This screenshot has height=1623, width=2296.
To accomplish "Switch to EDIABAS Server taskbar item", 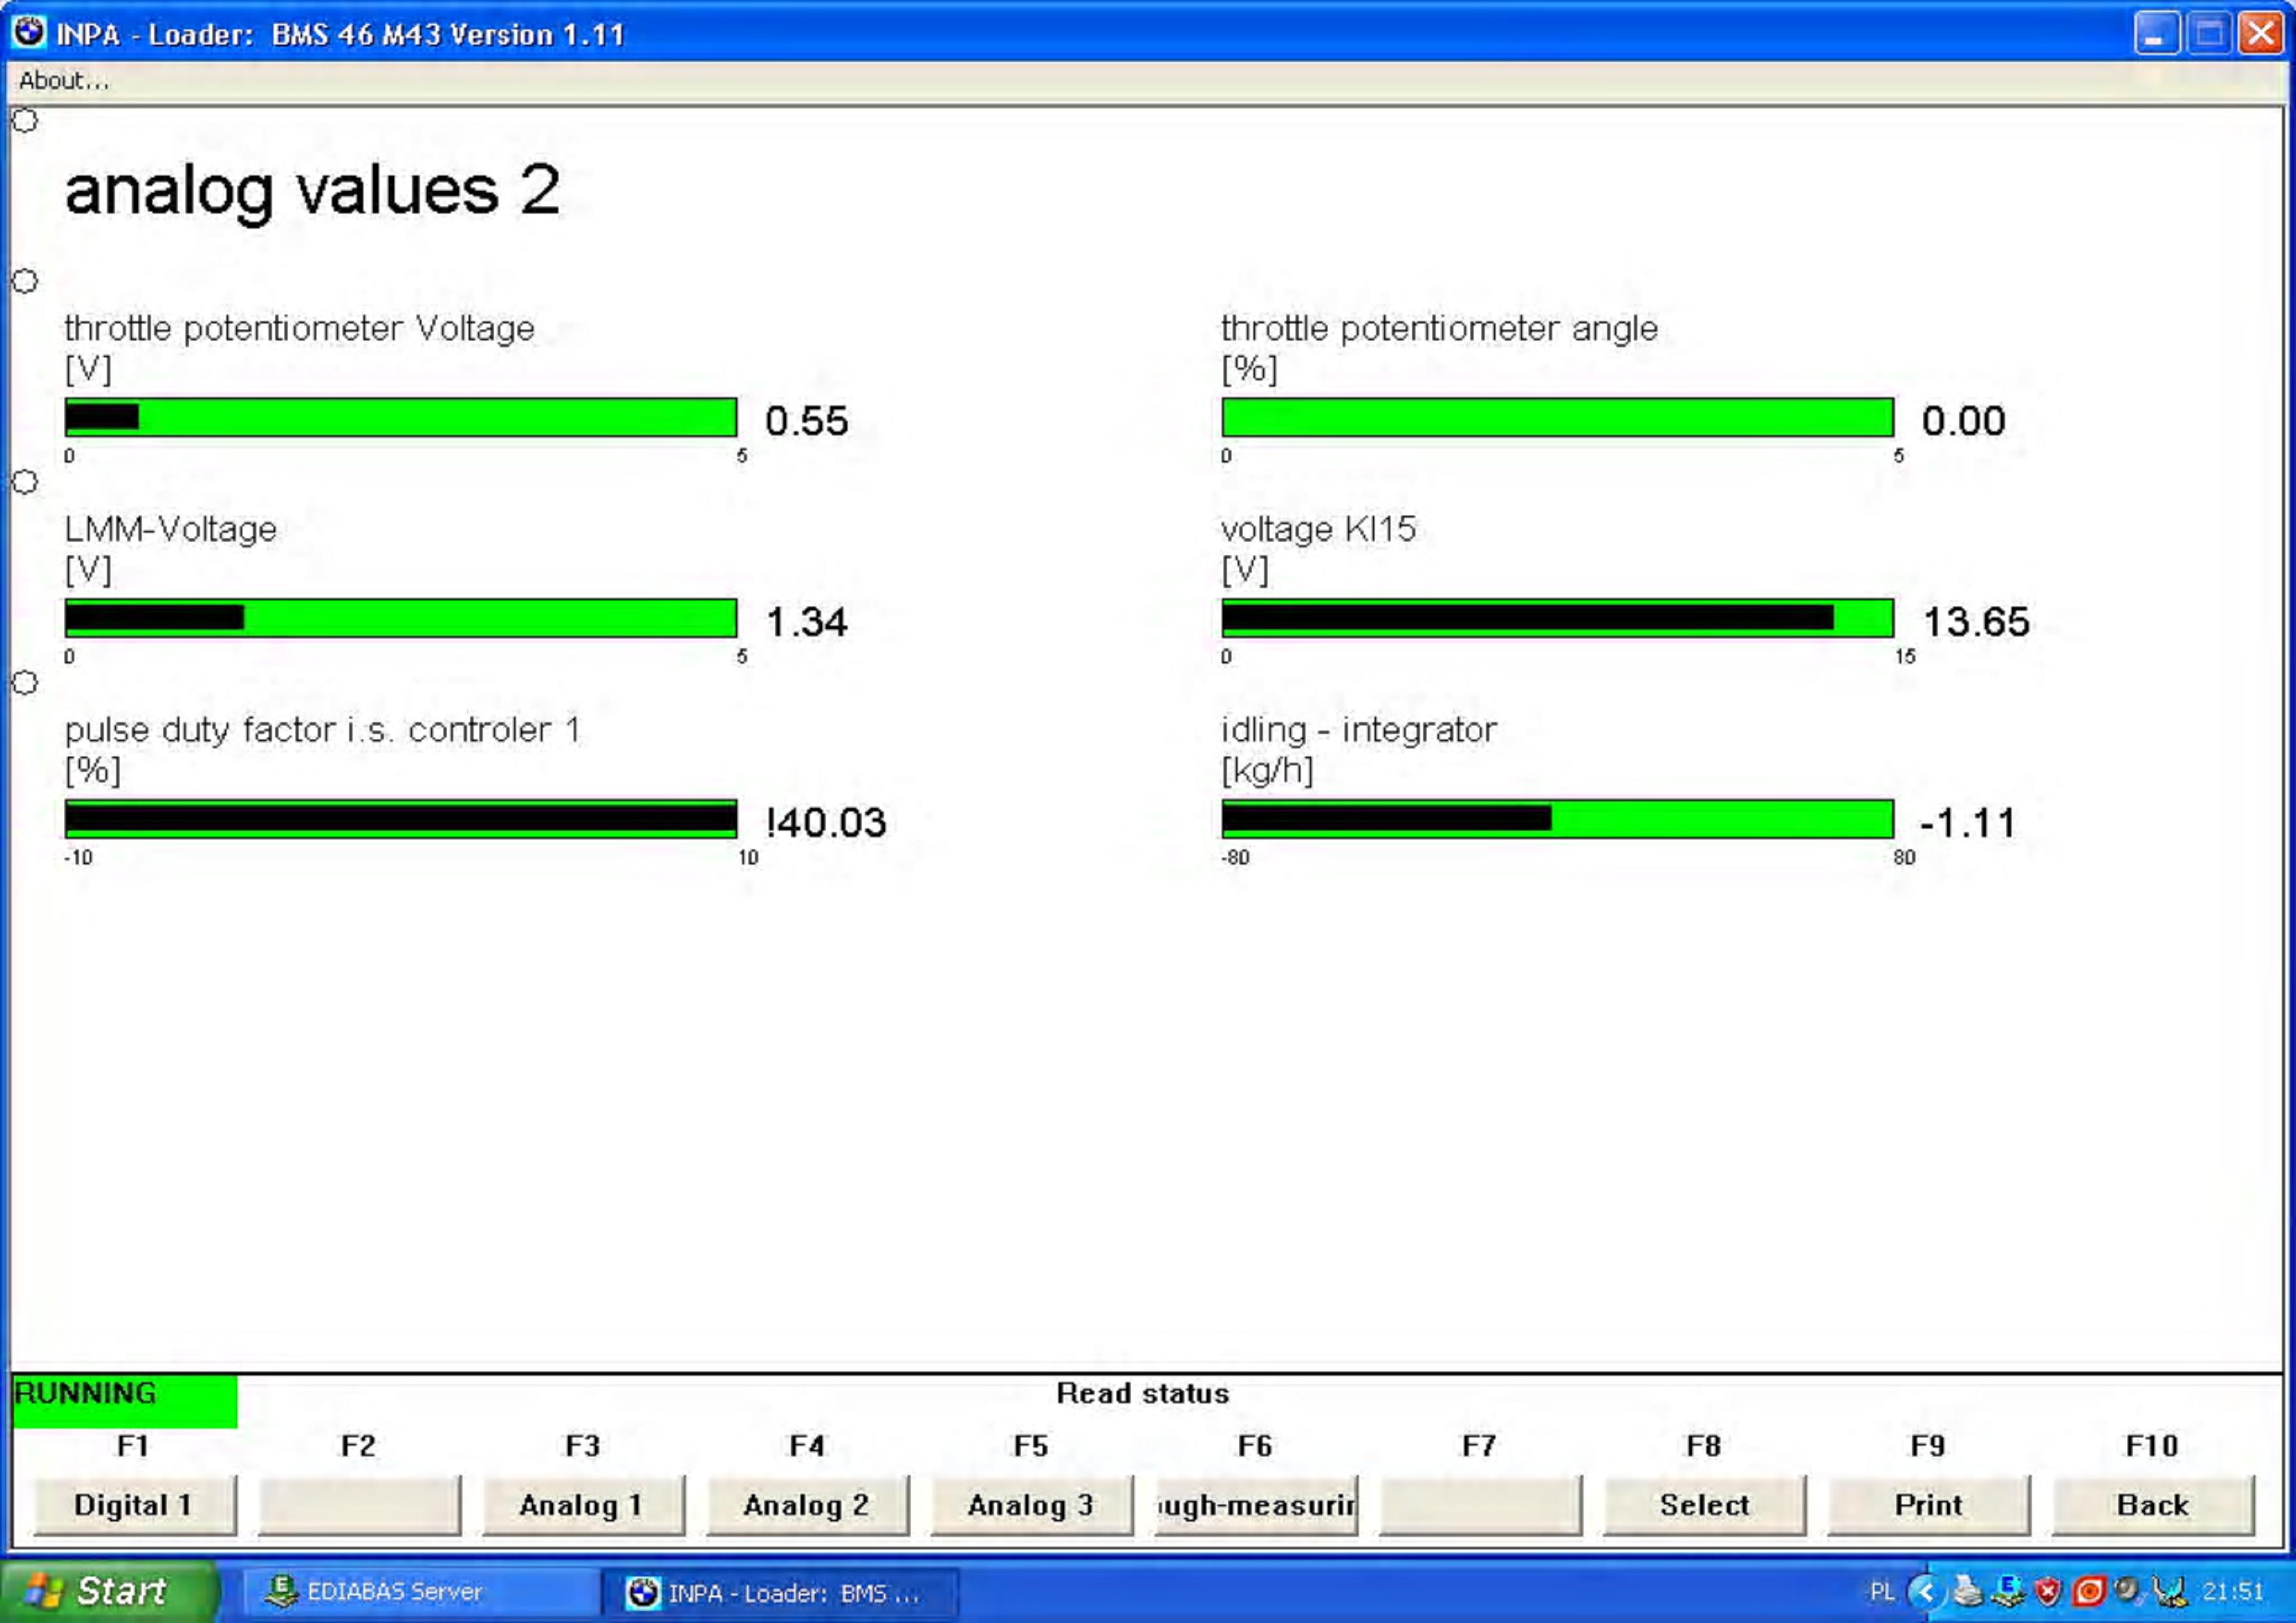I will click(x=395, y=1591).
